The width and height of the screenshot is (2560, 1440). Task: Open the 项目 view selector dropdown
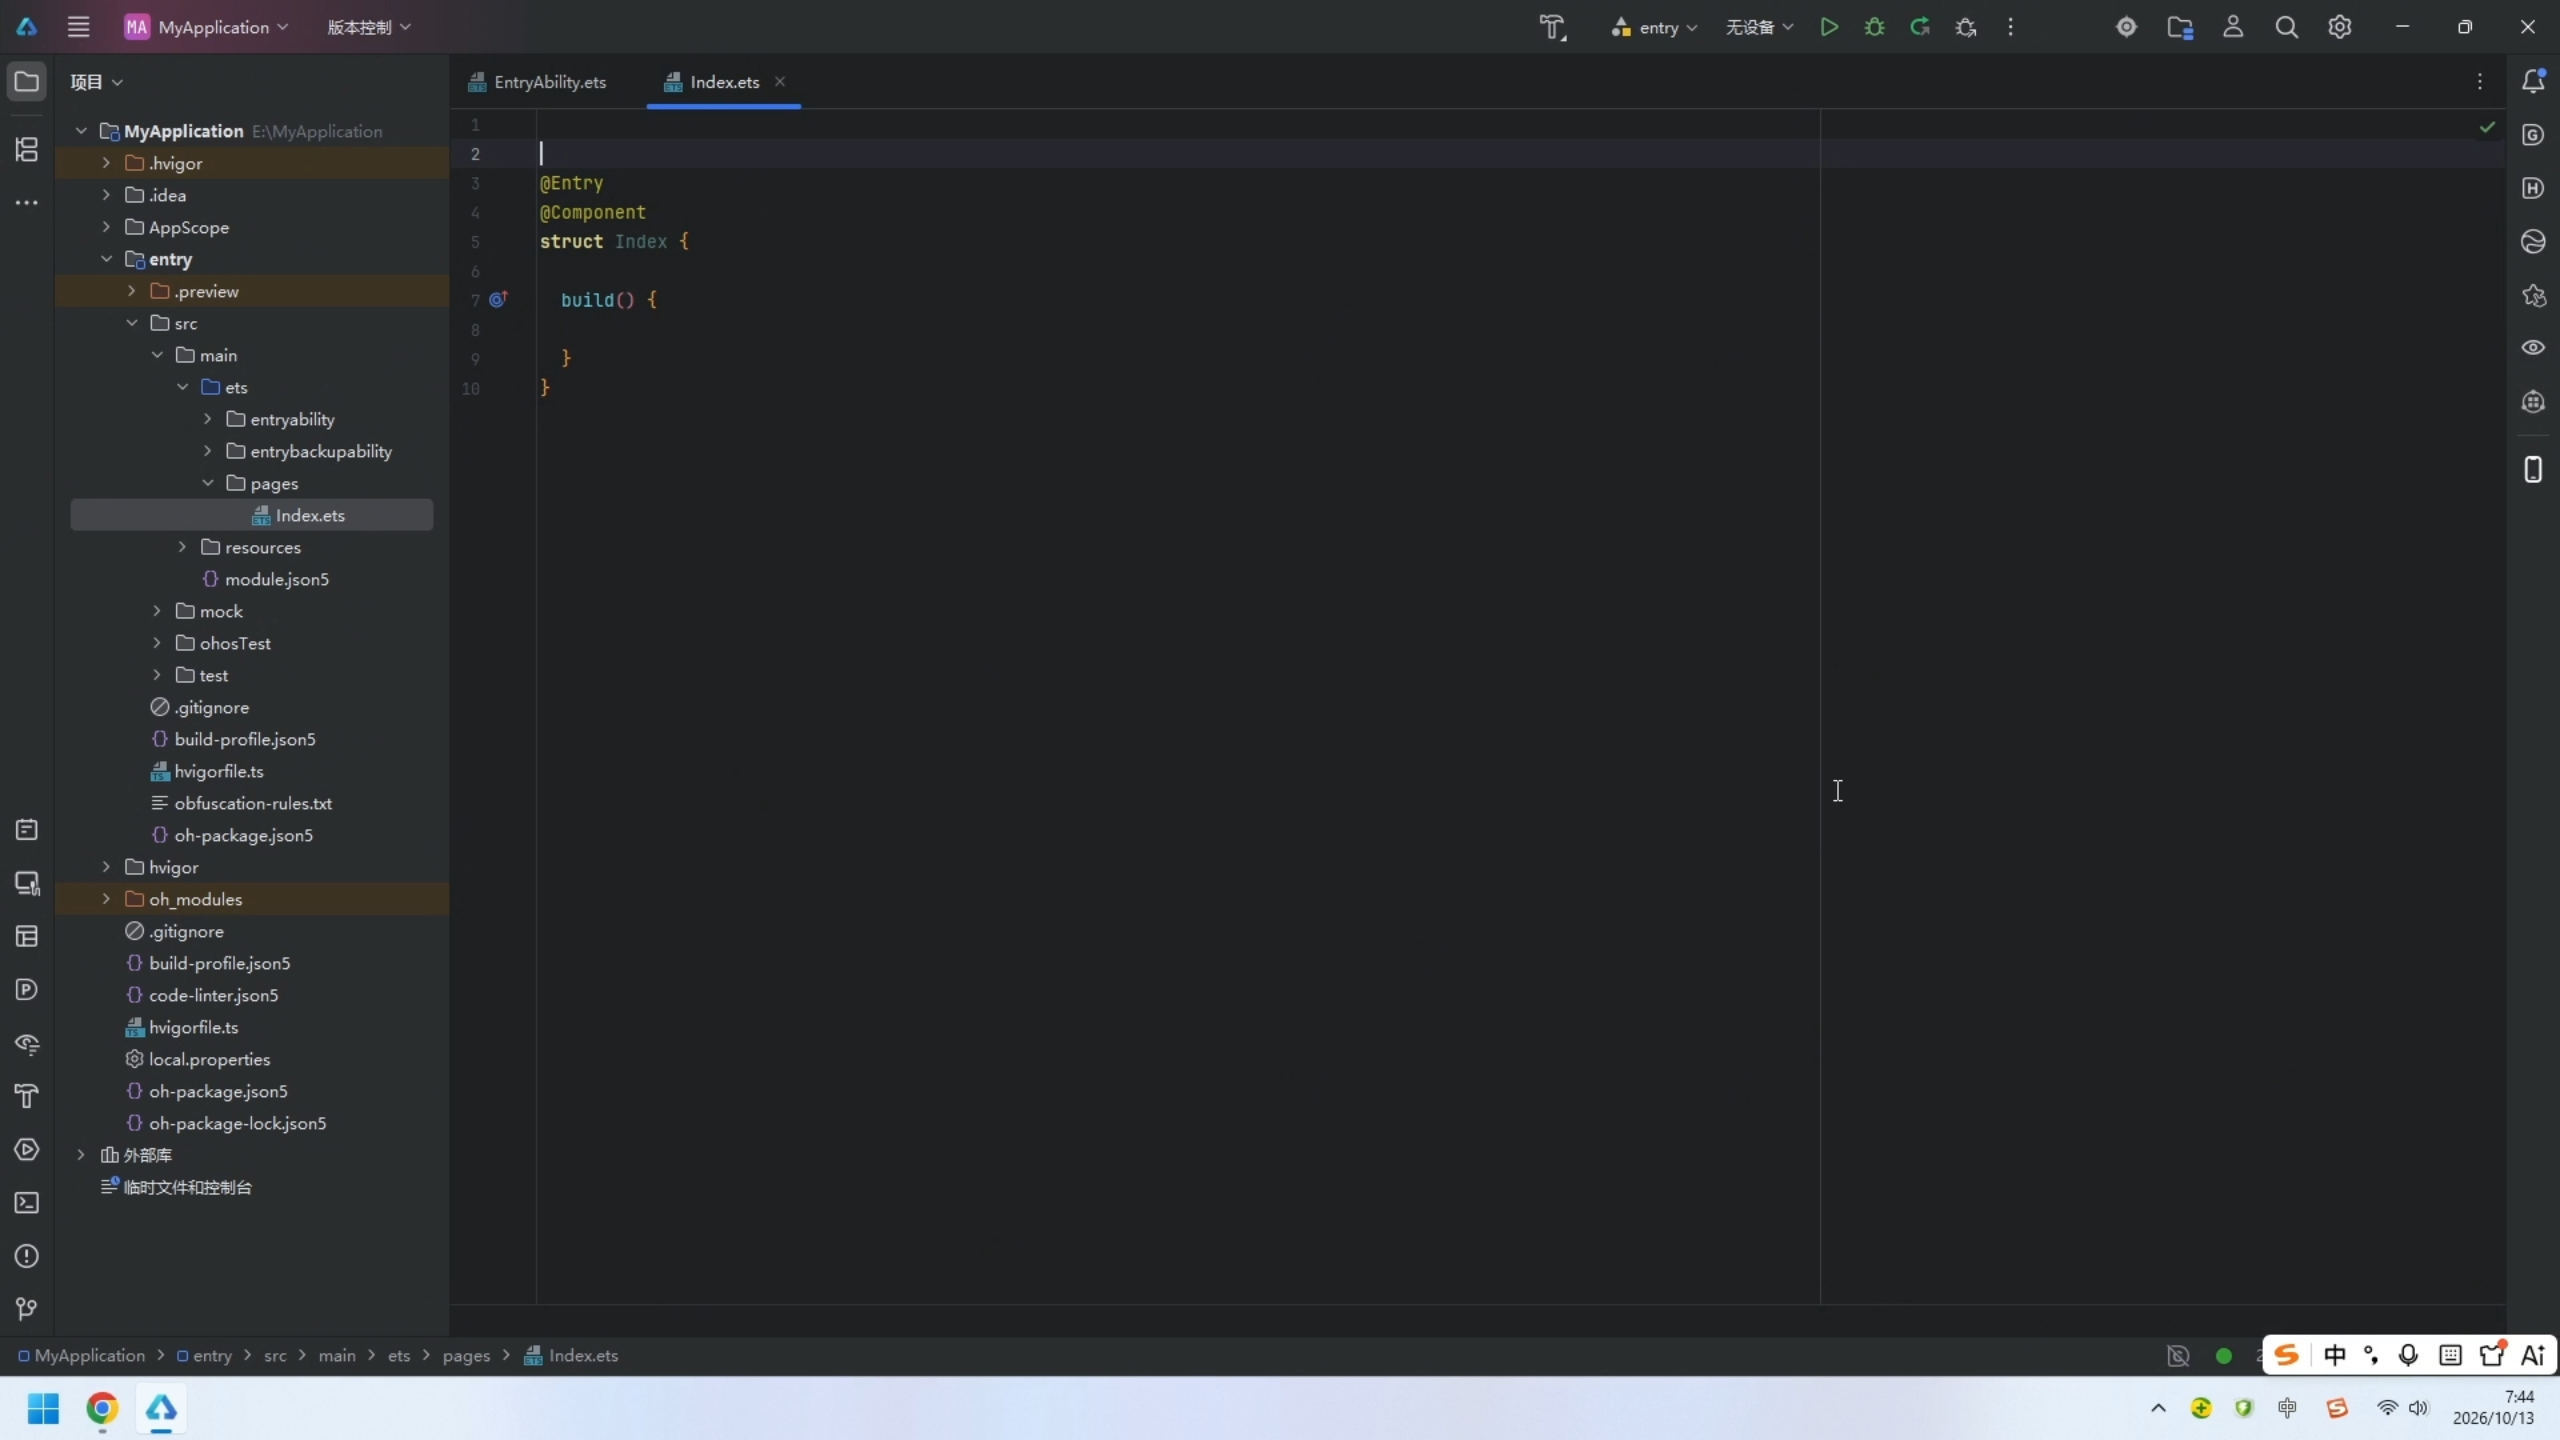click(x=96, y=82)
